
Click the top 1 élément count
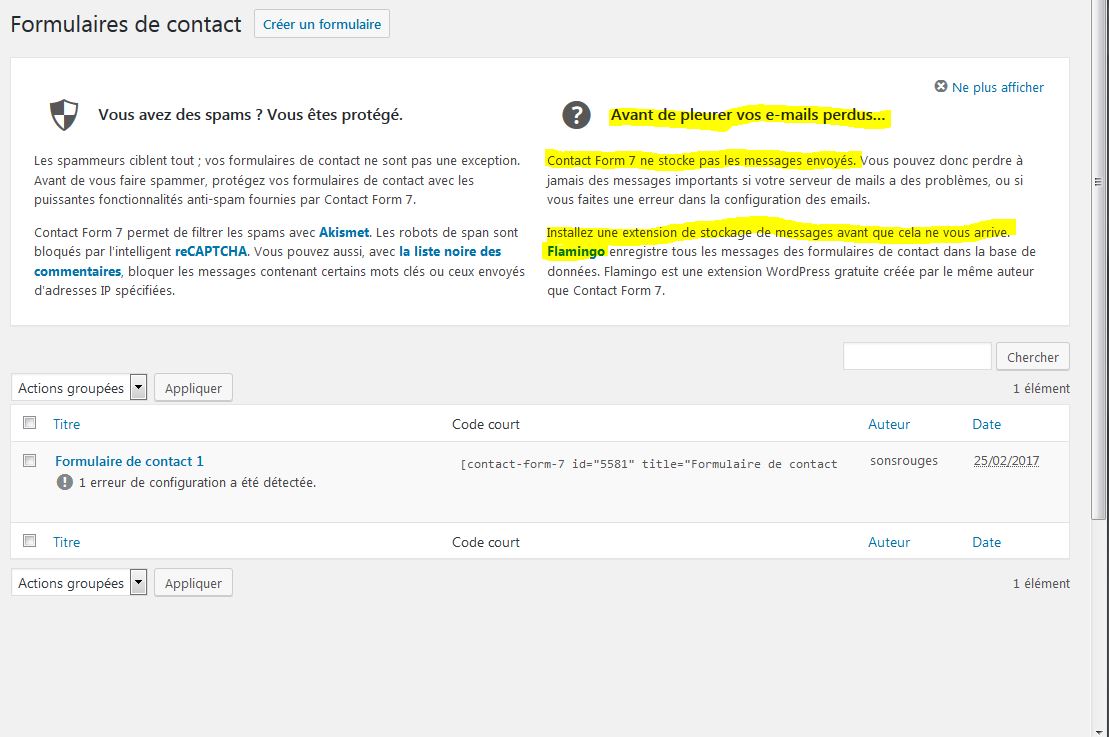point(1041,388)
